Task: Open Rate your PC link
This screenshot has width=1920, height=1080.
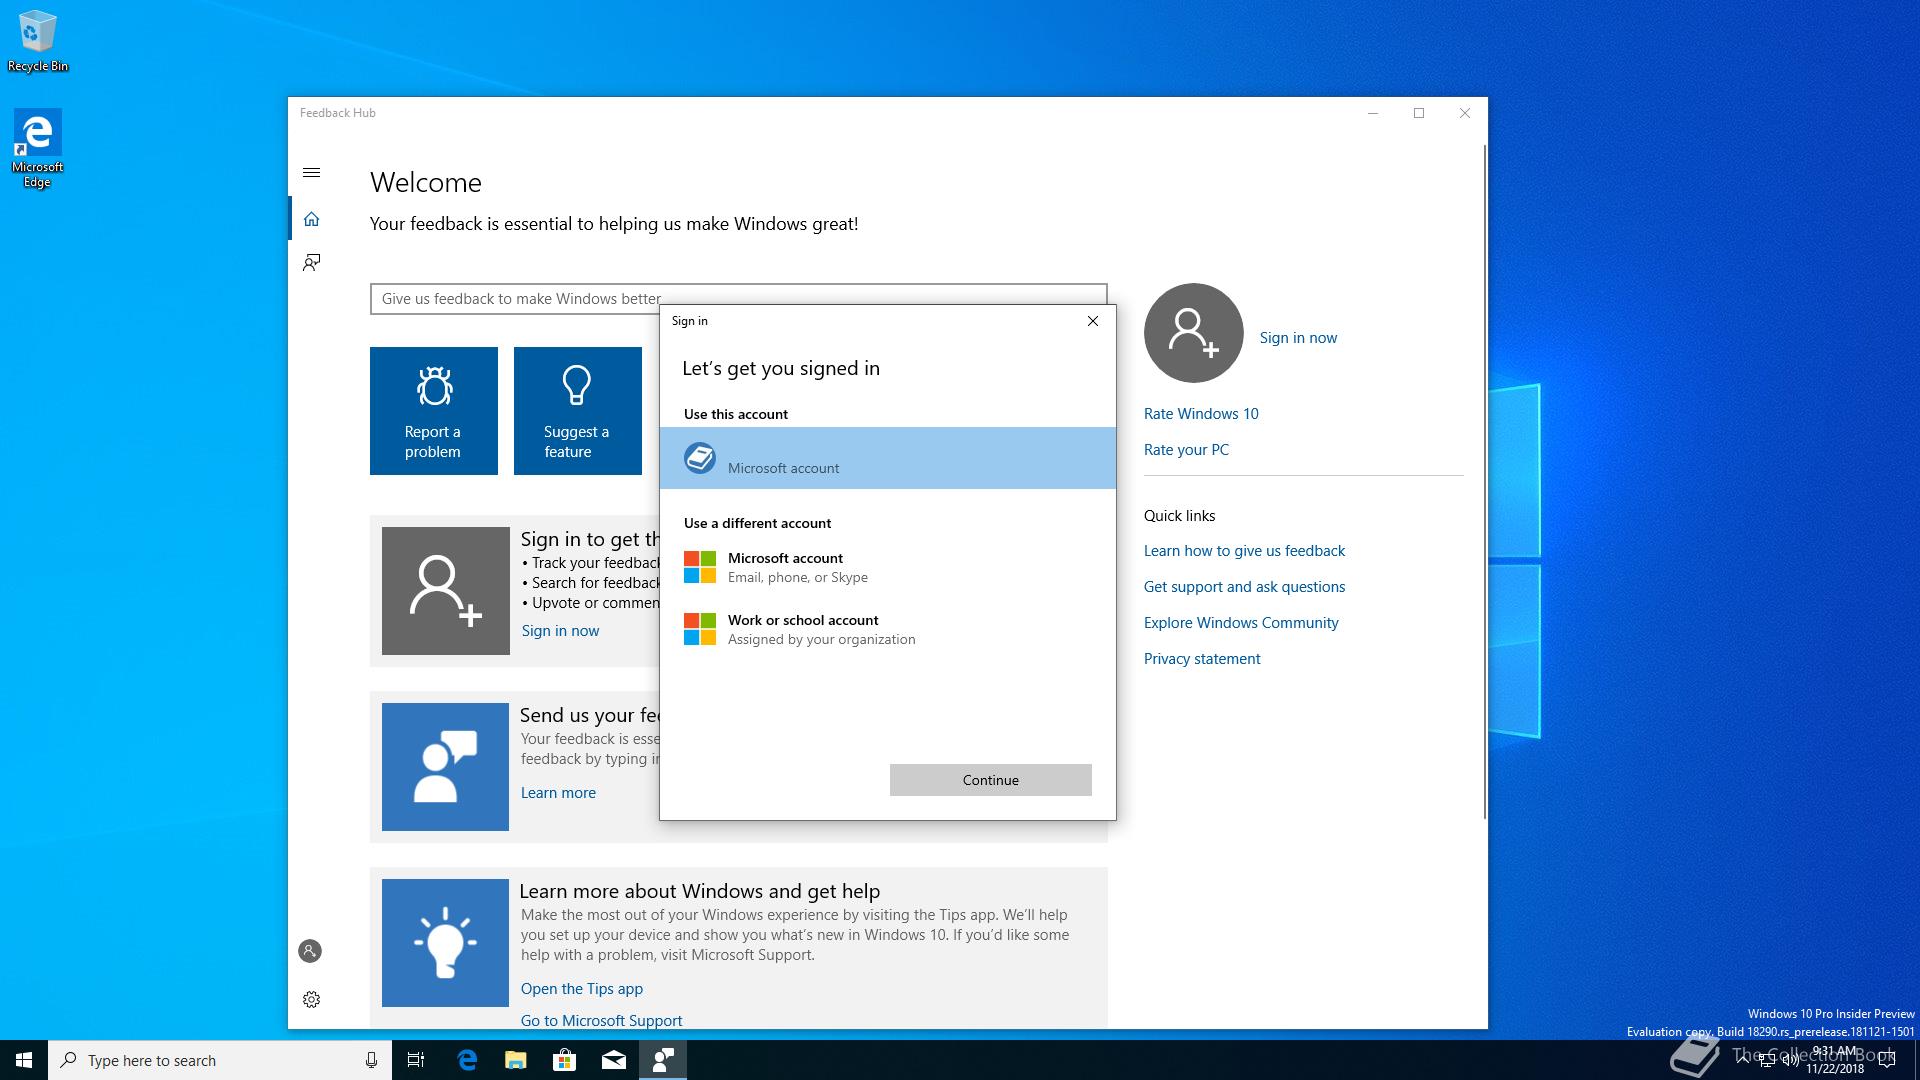Action: click(1186, 450)
